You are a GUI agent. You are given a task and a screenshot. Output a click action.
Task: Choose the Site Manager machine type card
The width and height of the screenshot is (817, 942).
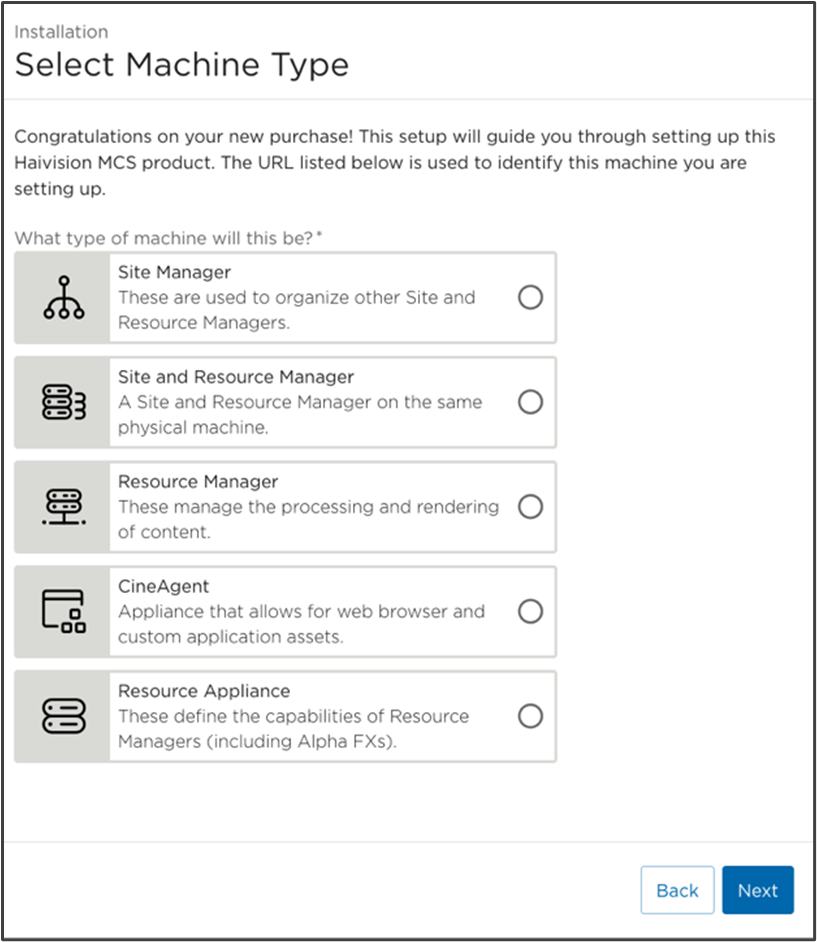tap(285, 297)
